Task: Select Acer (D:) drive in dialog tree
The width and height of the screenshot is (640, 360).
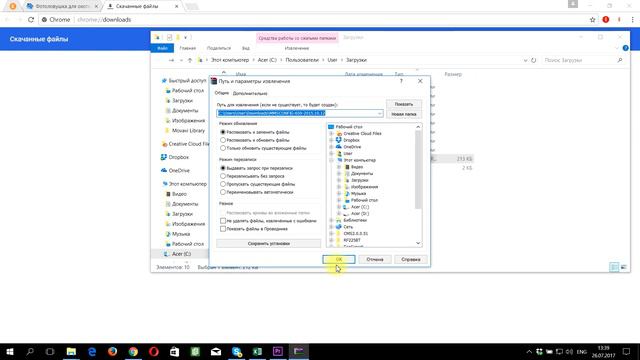Action: pos(356,213)
